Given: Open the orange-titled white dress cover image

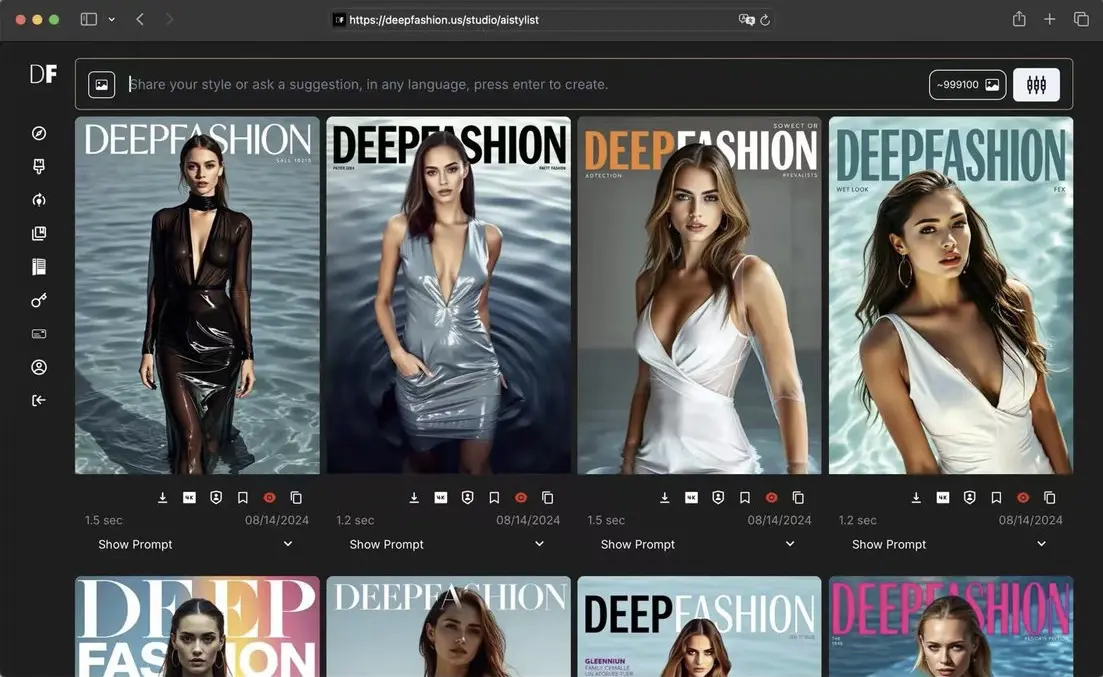Looking at the screenshot, I should click(699, 296).
